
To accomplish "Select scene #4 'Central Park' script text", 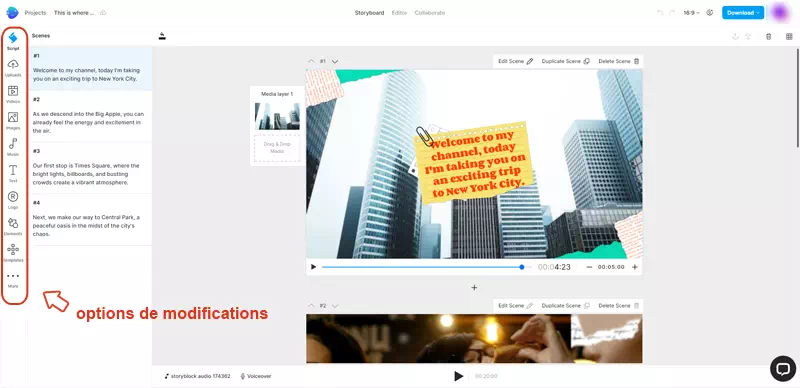I will click(x=86, y=226).
